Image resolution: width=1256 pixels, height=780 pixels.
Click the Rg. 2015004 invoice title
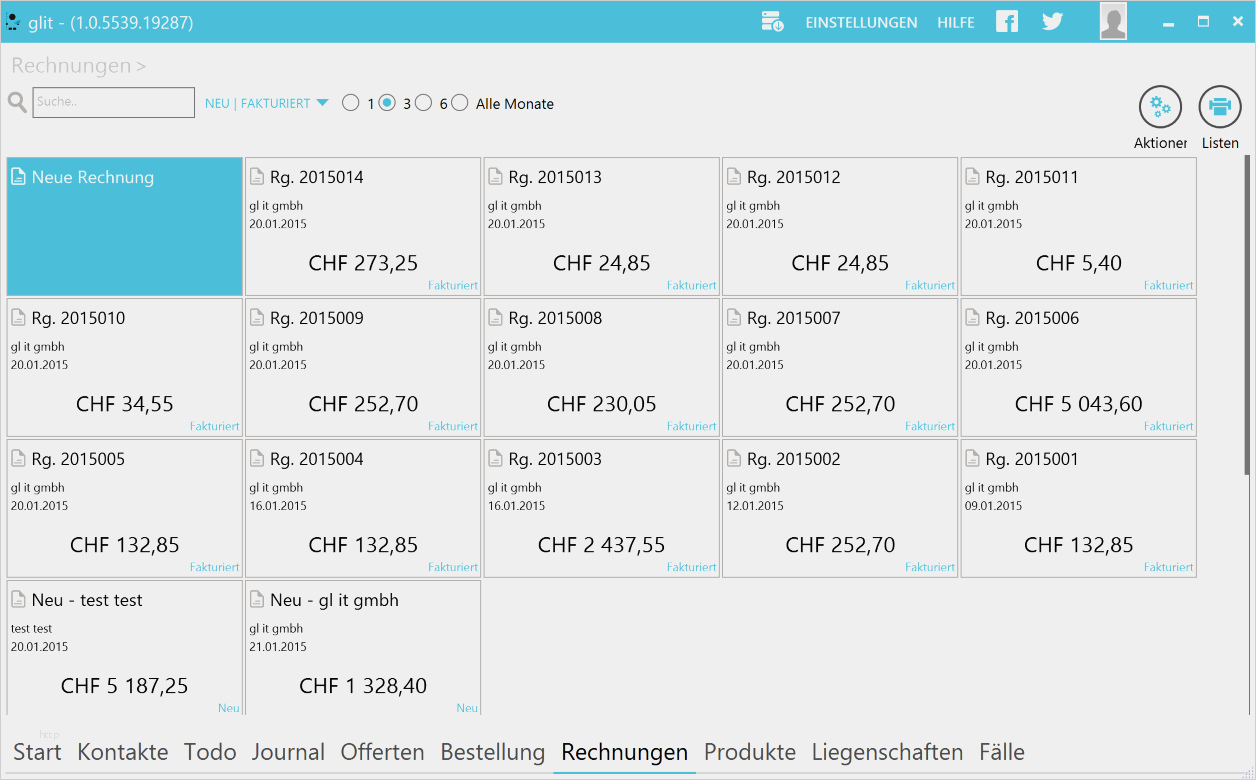317,459
